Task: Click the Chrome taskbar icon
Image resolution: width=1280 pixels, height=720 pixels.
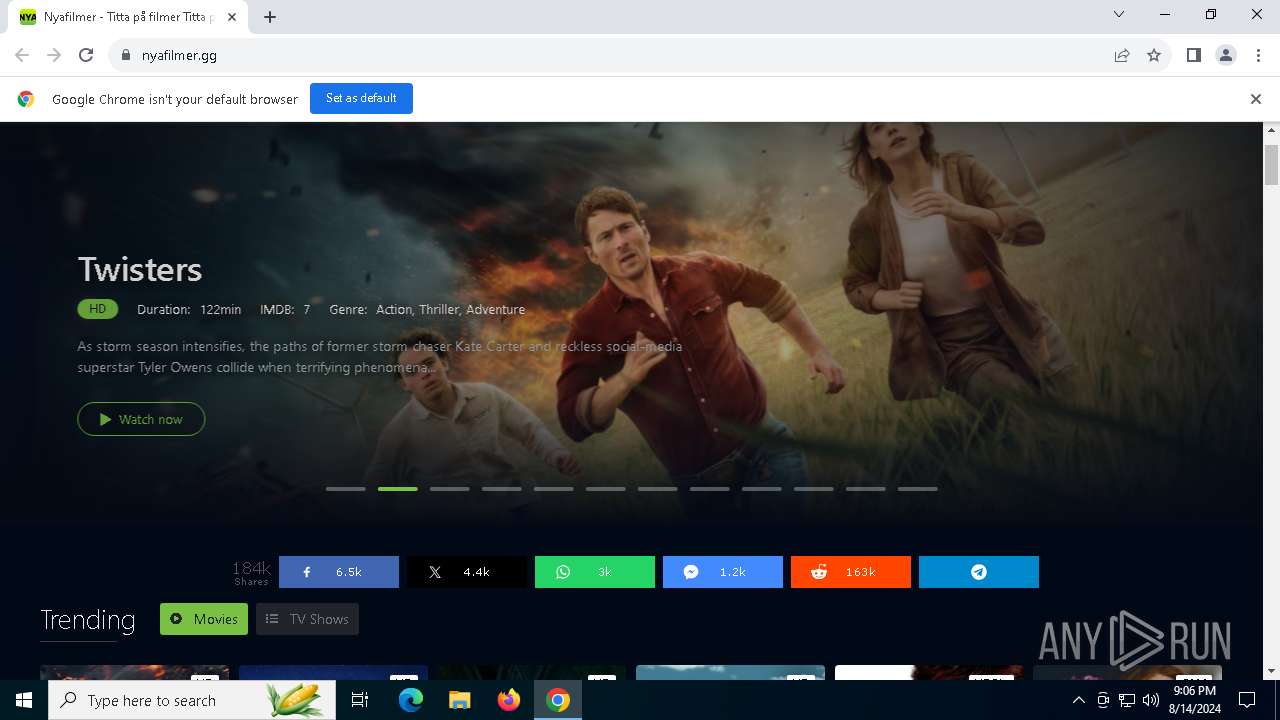Action: (x=558, y=700)
